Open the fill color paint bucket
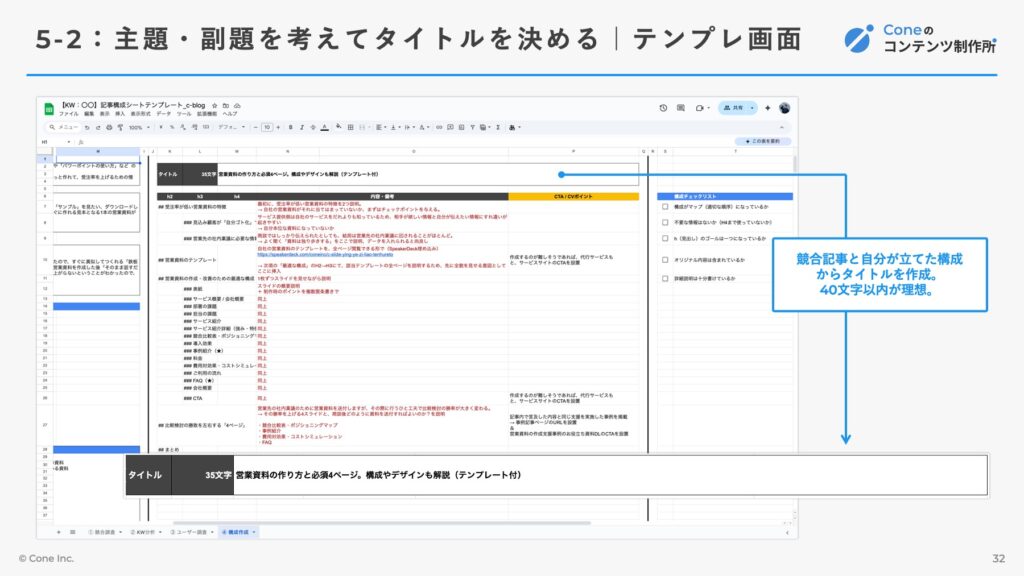The height and width of the screenshot is (576, 1024). coord(339,127)
